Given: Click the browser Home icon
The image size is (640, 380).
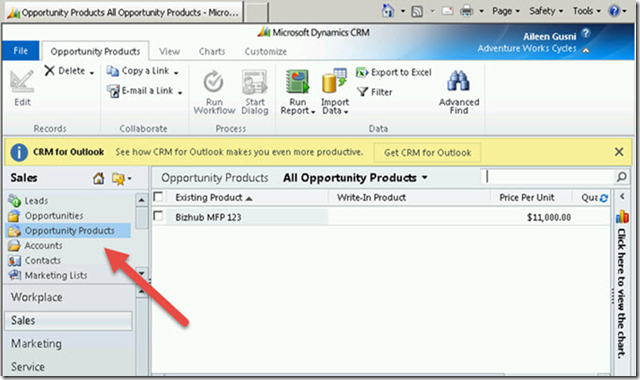Looking at the screenshot, I should [388, 11].
